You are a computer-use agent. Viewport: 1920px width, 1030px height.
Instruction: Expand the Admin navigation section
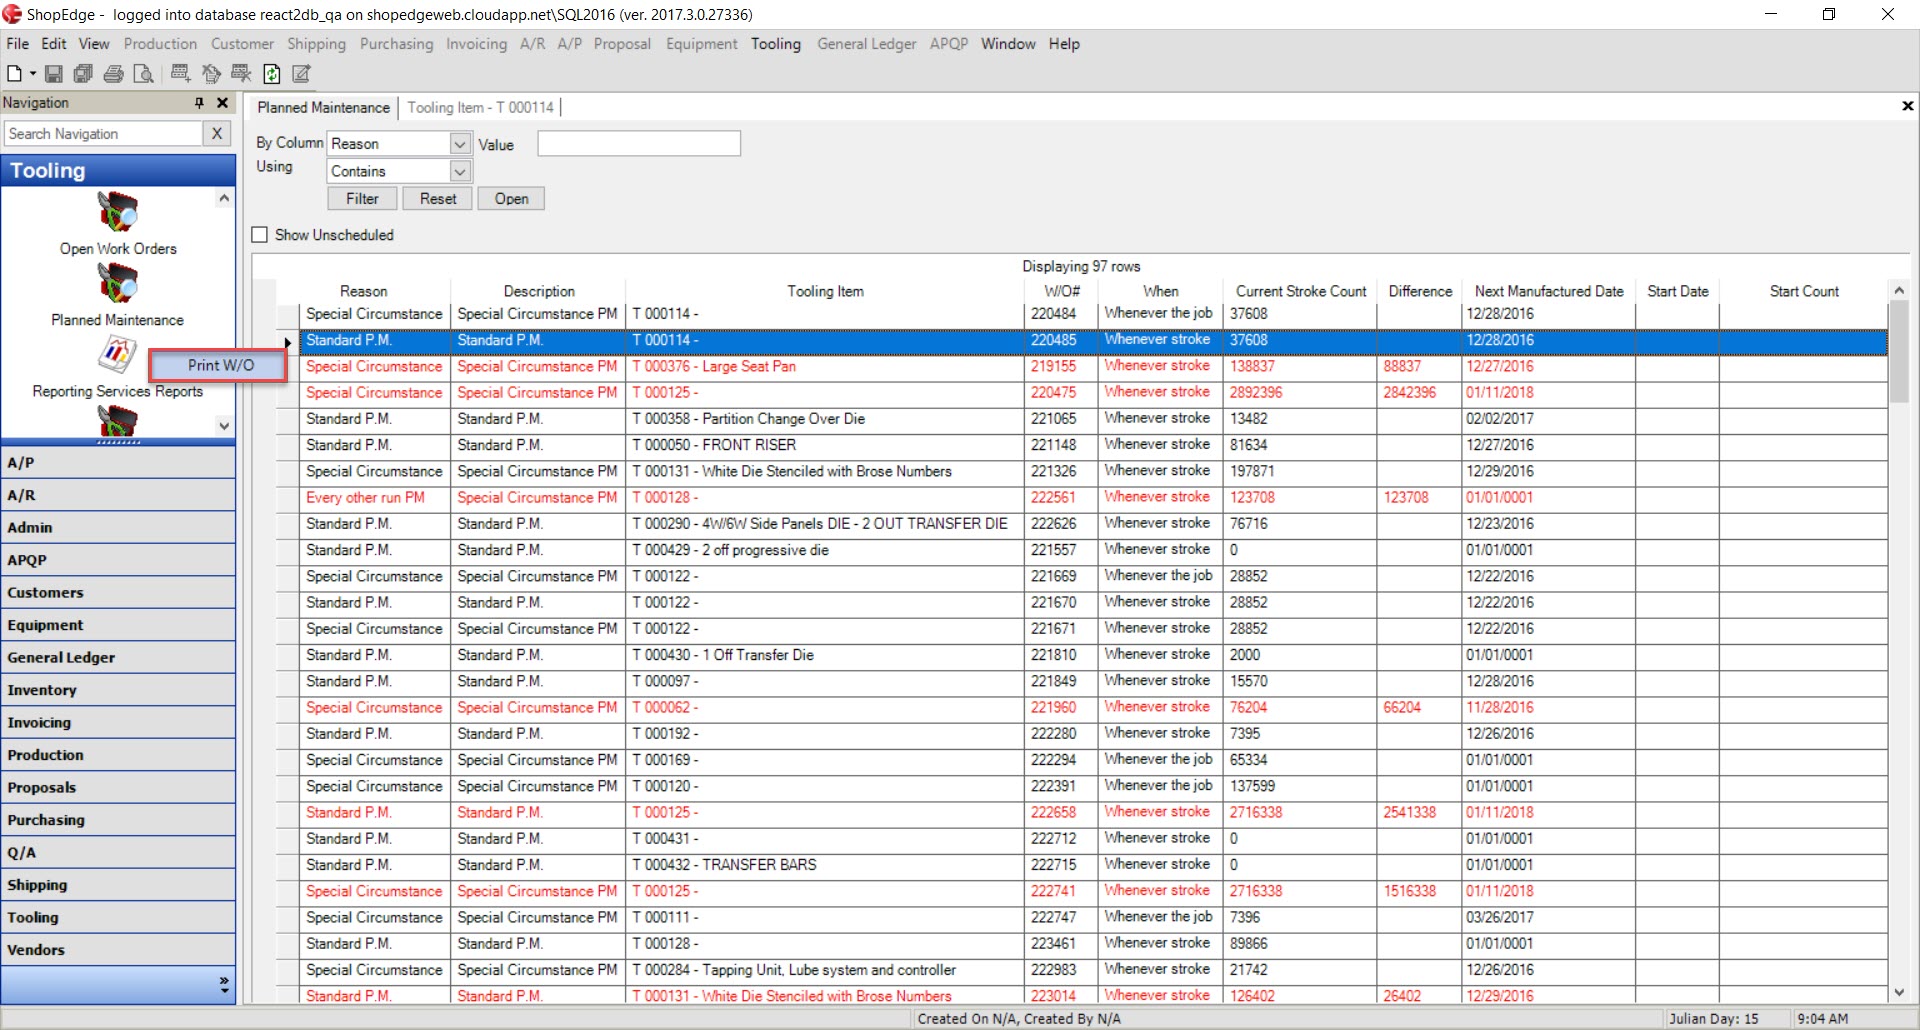pyautogui.click(x=118, y=528)
